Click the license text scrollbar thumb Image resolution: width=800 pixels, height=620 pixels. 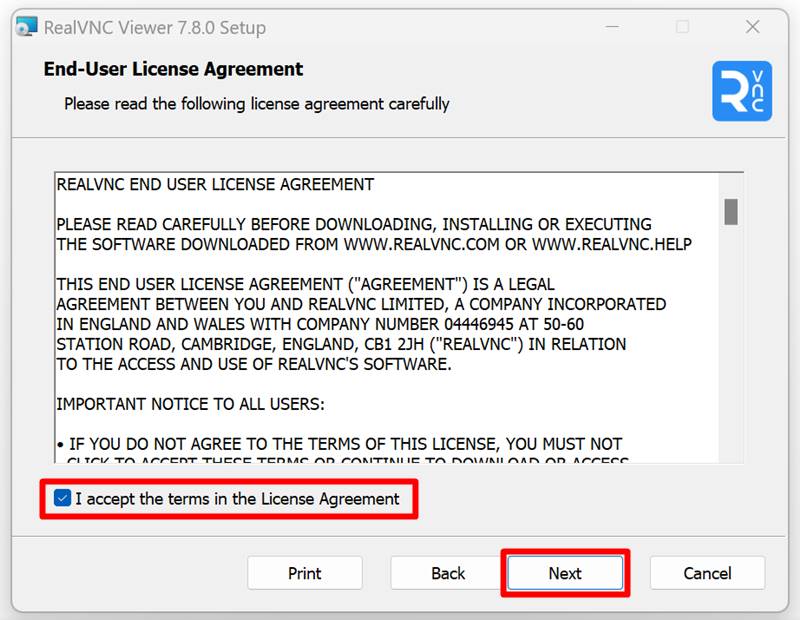[731, 211]
